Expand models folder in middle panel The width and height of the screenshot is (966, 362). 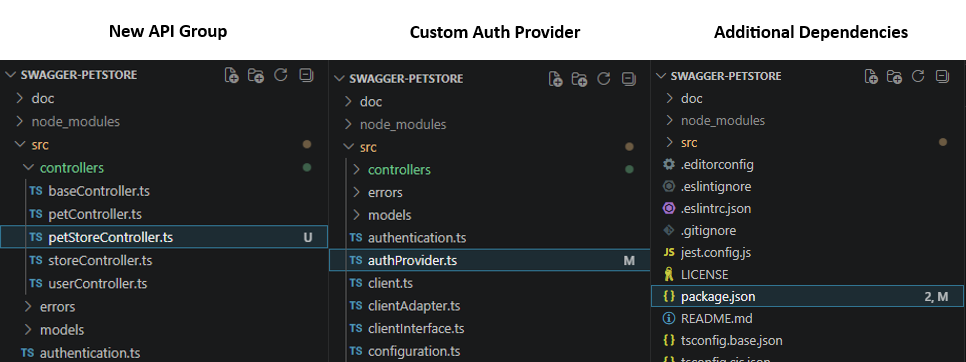tap(356, 215)
